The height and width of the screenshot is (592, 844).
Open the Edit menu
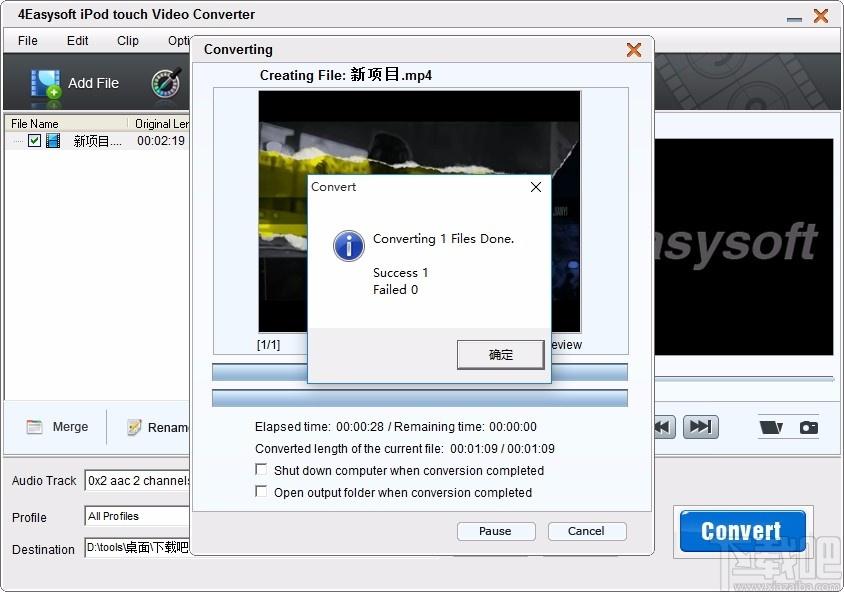78,41
